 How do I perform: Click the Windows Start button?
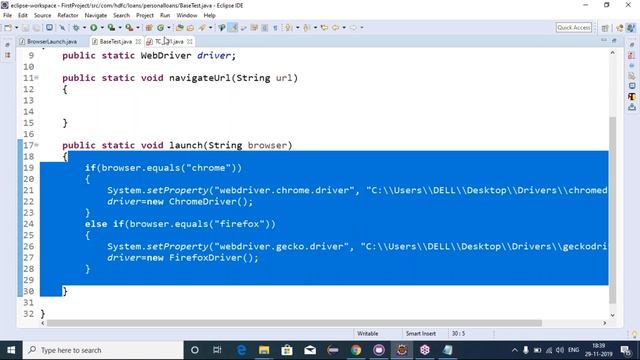tap(11, 350)
